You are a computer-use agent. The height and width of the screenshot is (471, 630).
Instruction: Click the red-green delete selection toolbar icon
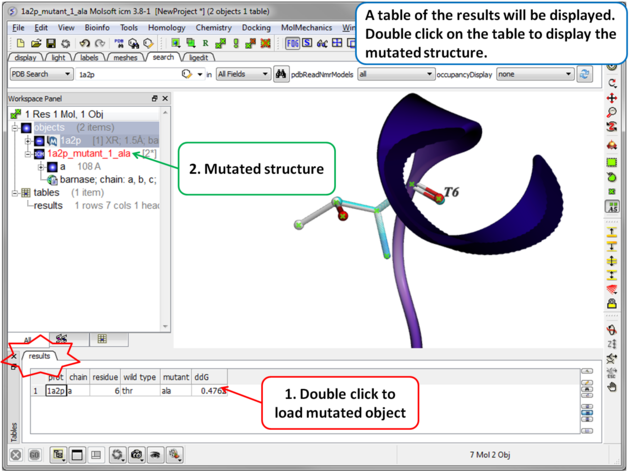tap(265, 44)
